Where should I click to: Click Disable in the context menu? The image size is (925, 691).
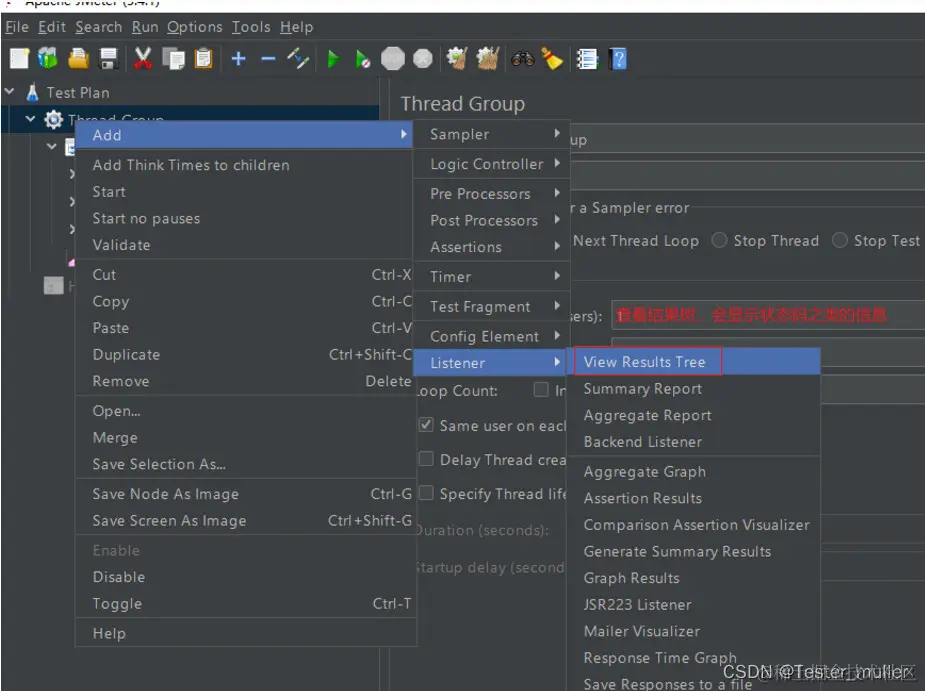[x=245, y=577]
